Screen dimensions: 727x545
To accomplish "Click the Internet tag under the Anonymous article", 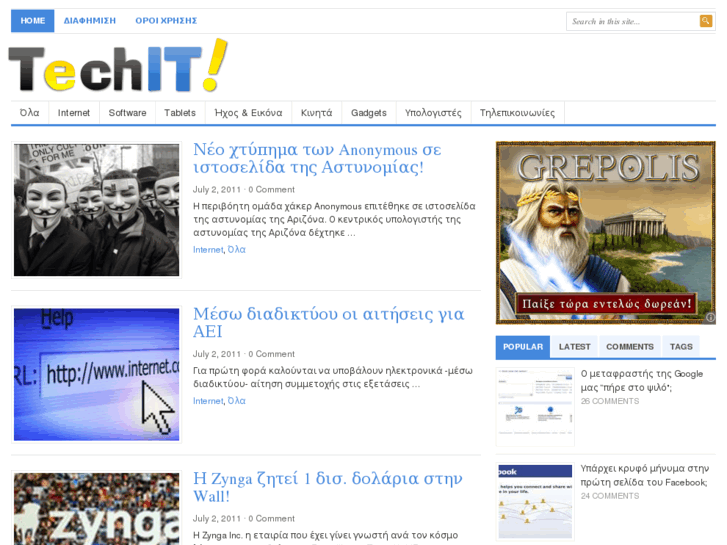I will click(208, 250).
